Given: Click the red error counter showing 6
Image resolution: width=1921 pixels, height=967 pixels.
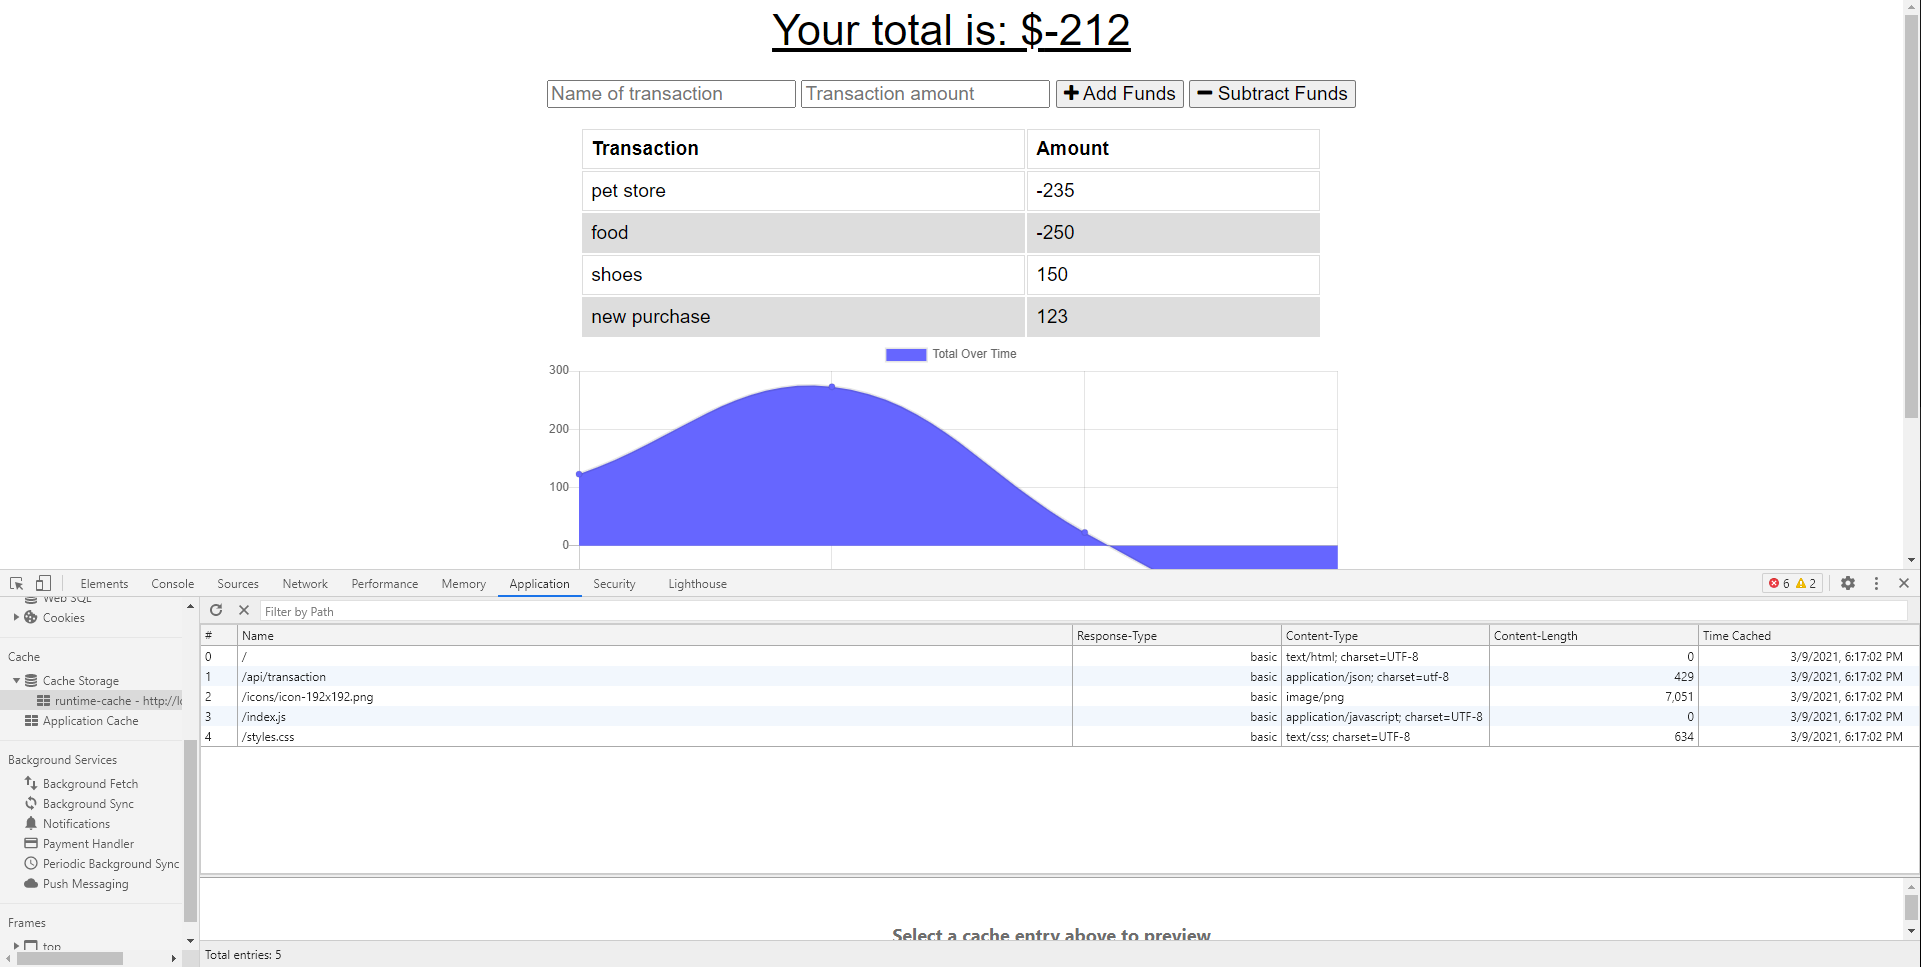Looking at the screenshot, I should pos(1777,583).
